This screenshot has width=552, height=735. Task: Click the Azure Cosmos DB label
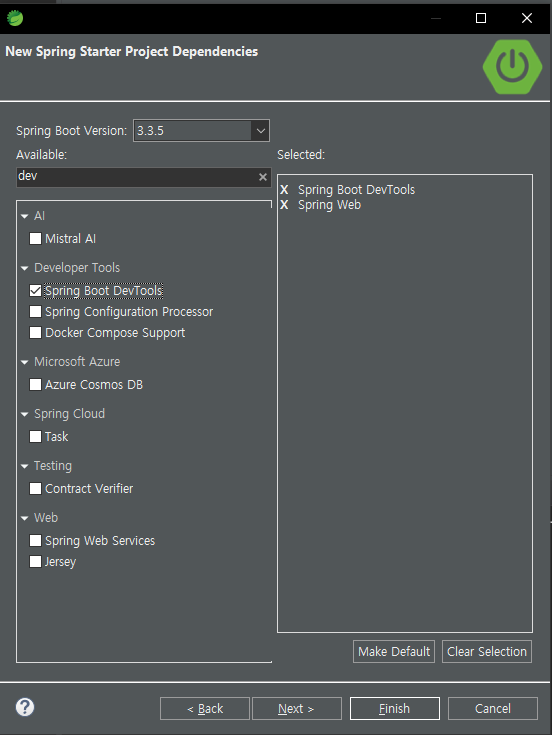[x=94, y=385]
